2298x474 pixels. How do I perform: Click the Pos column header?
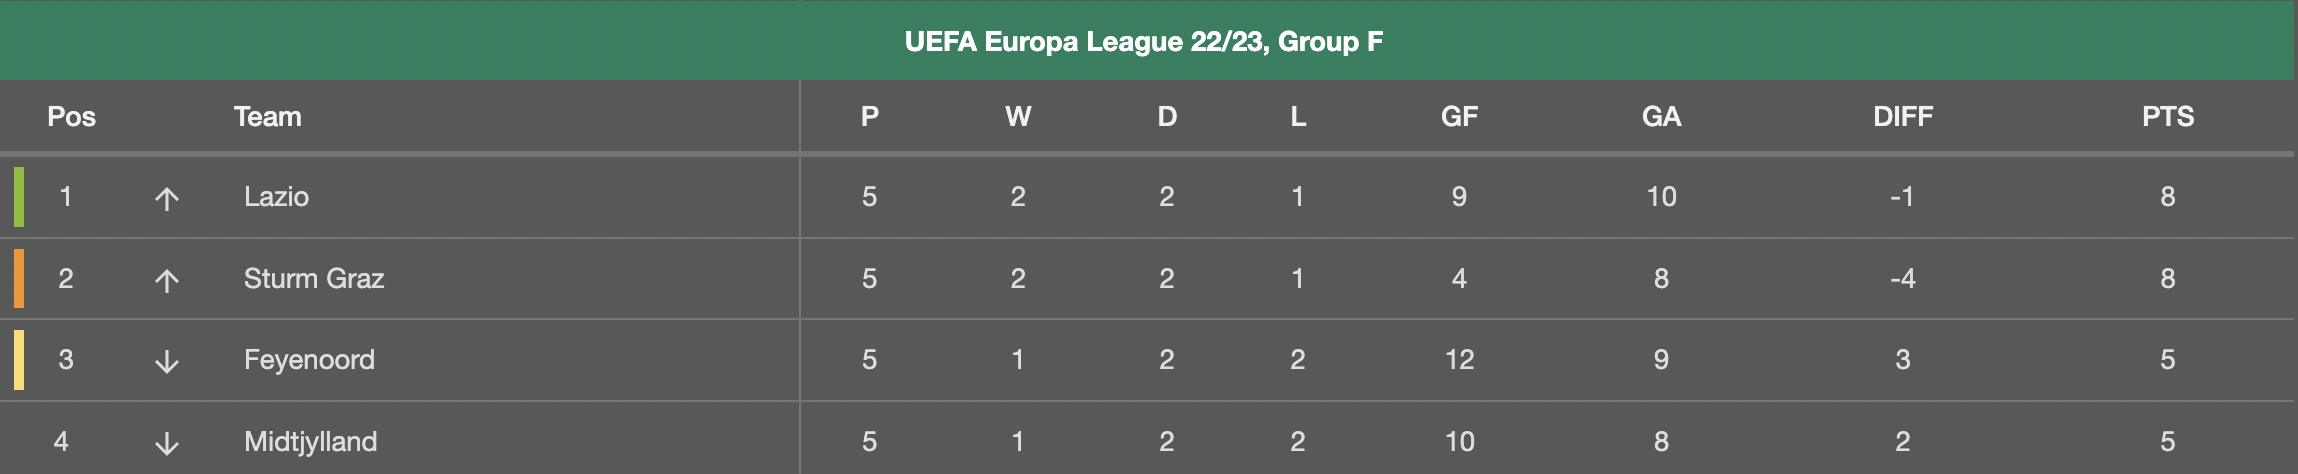click(71, 116)
